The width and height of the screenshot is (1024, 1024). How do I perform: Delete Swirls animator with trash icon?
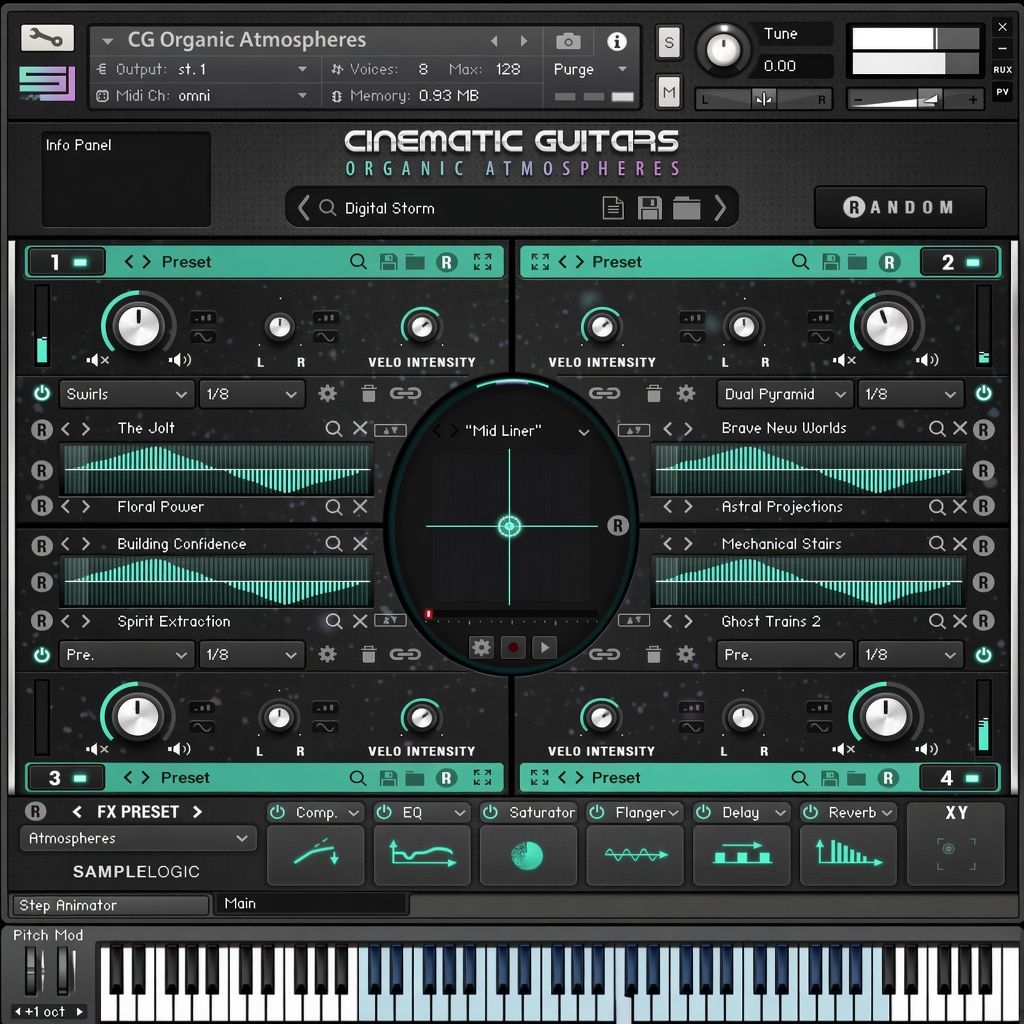point(368,393)
